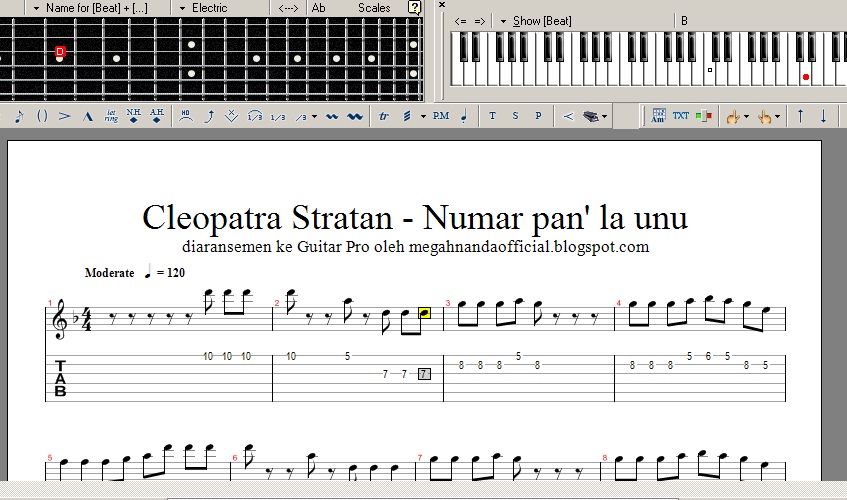
Task: Click the <= previous arrow on keyboard panel
Action: coord(460,21)
